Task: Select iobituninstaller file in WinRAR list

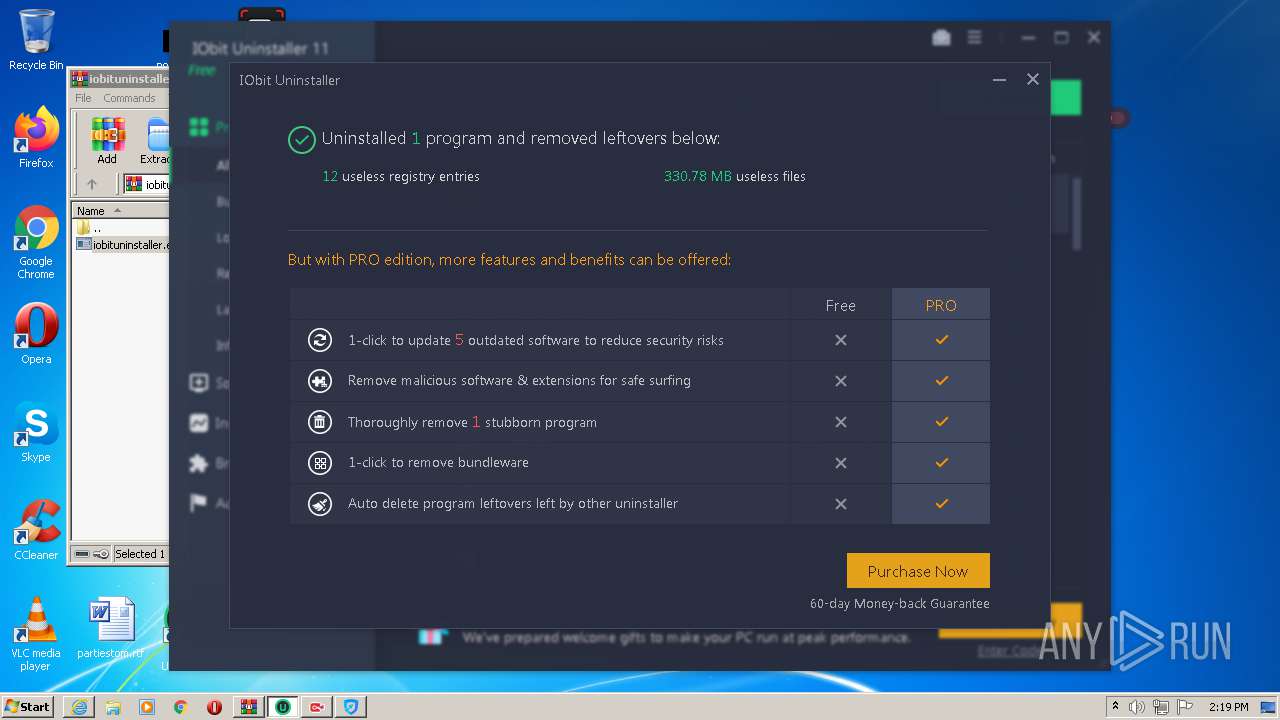Action: click(123, 244)
